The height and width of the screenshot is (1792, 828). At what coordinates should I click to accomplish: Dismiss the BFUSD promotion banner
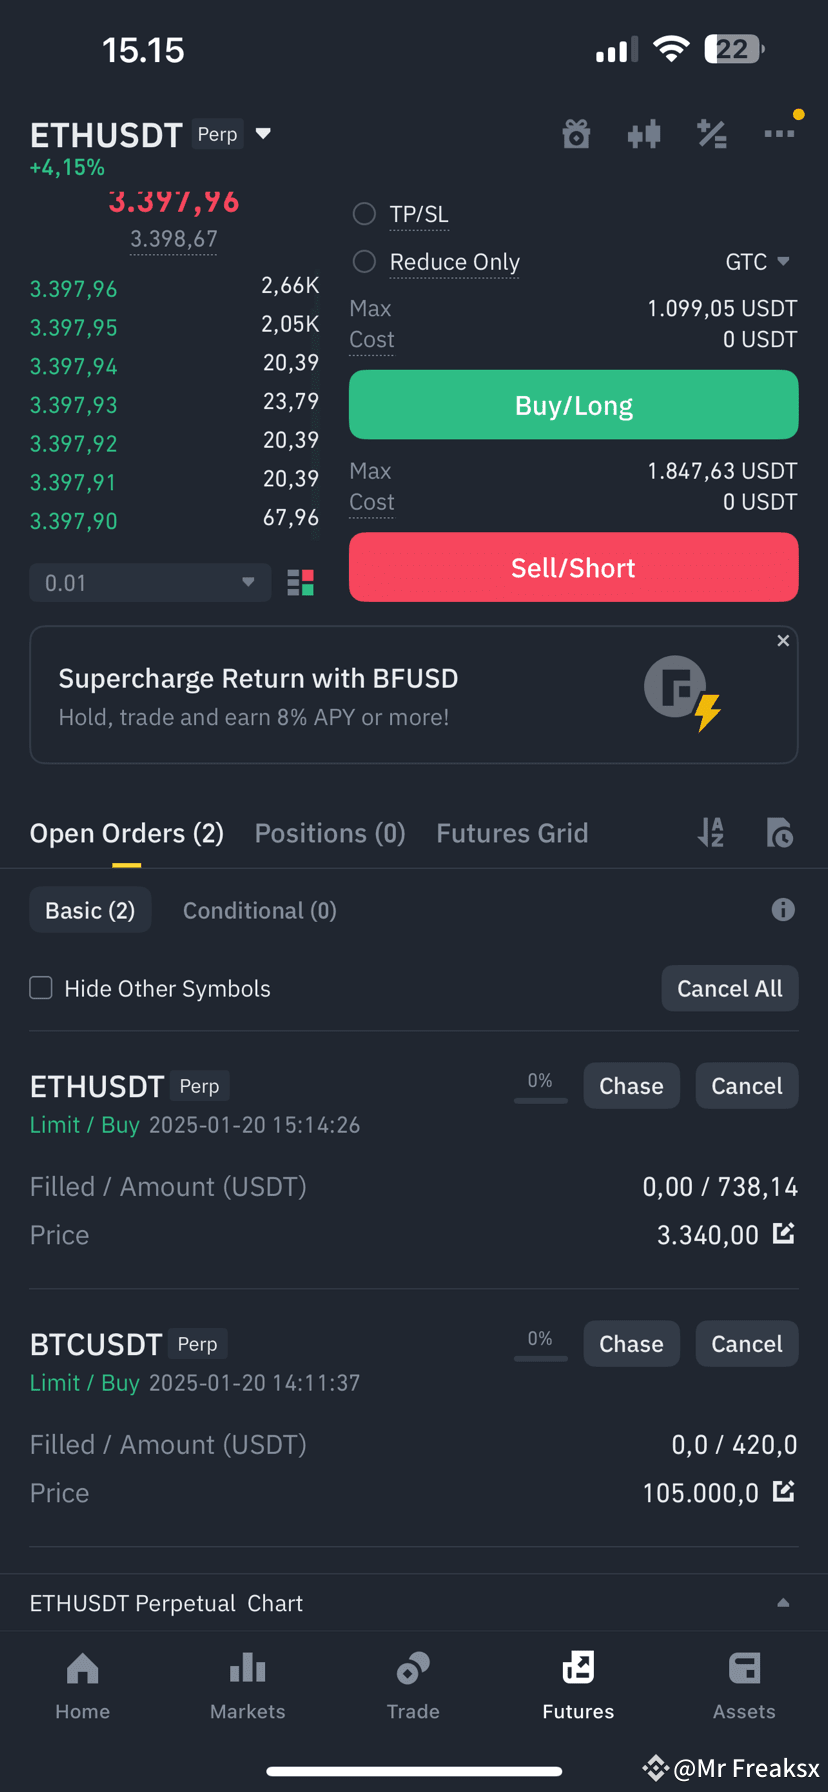click(x=783, y=641)
